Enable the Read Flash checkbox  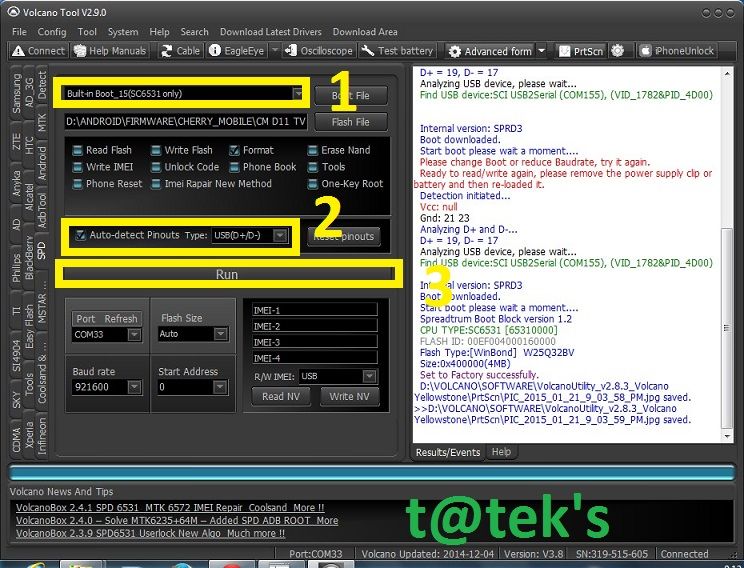pos(78,150)
